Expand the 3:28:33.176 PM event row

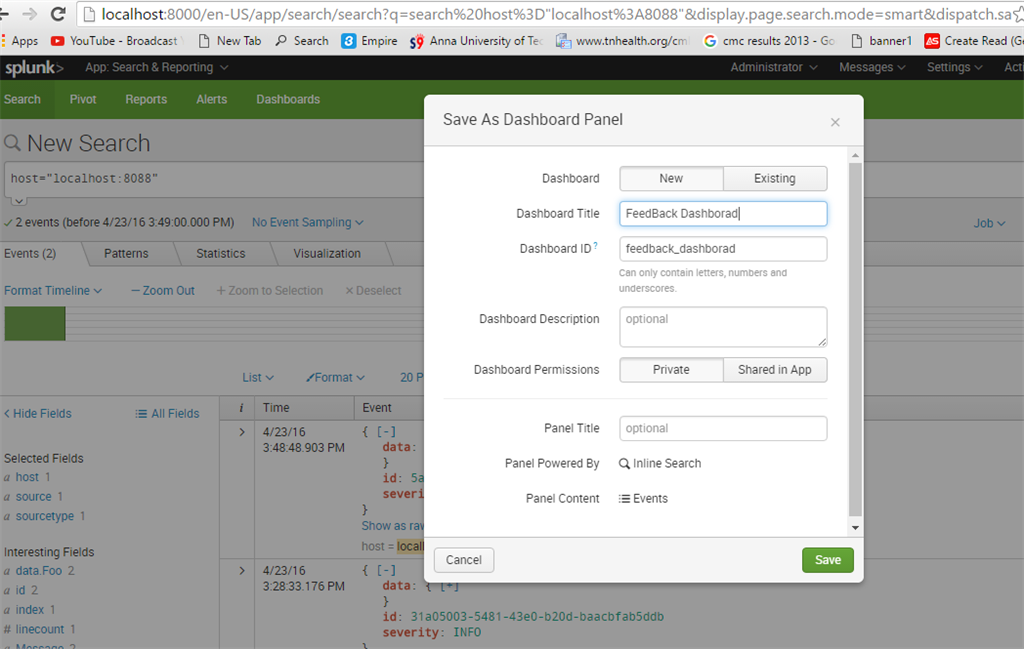(242, 571)
